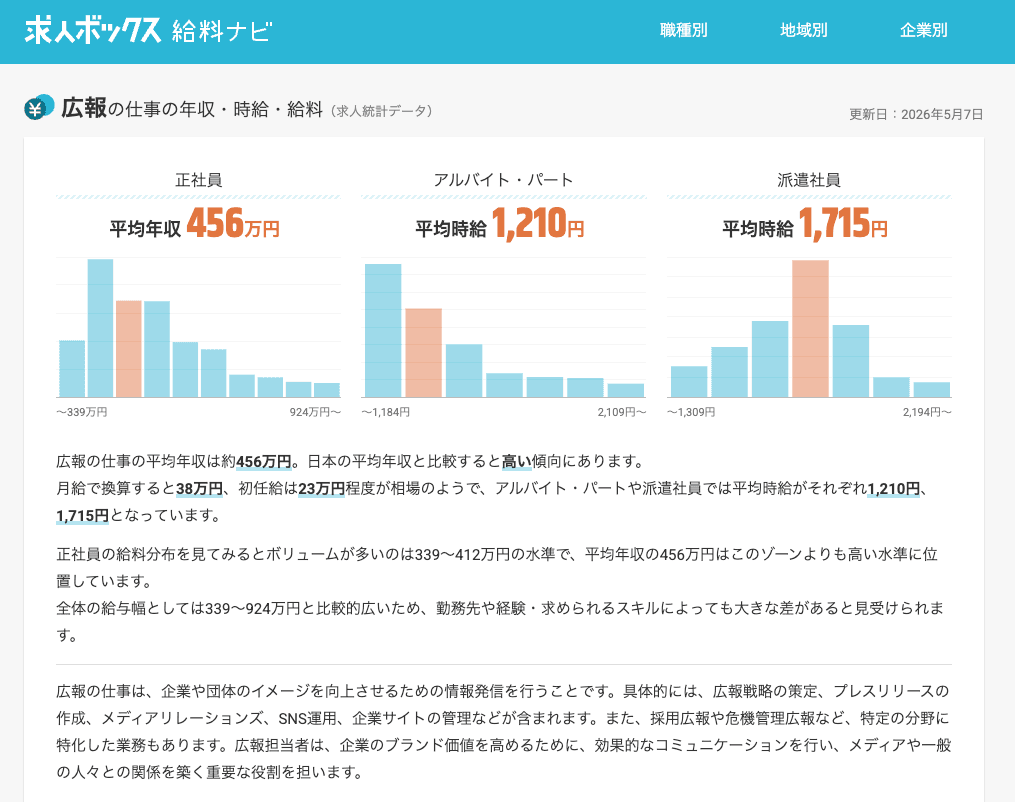Click the yen coin icon beside 広報
Image resolution: width=1015 pixels, height=802 pixels.
[39, 107]
